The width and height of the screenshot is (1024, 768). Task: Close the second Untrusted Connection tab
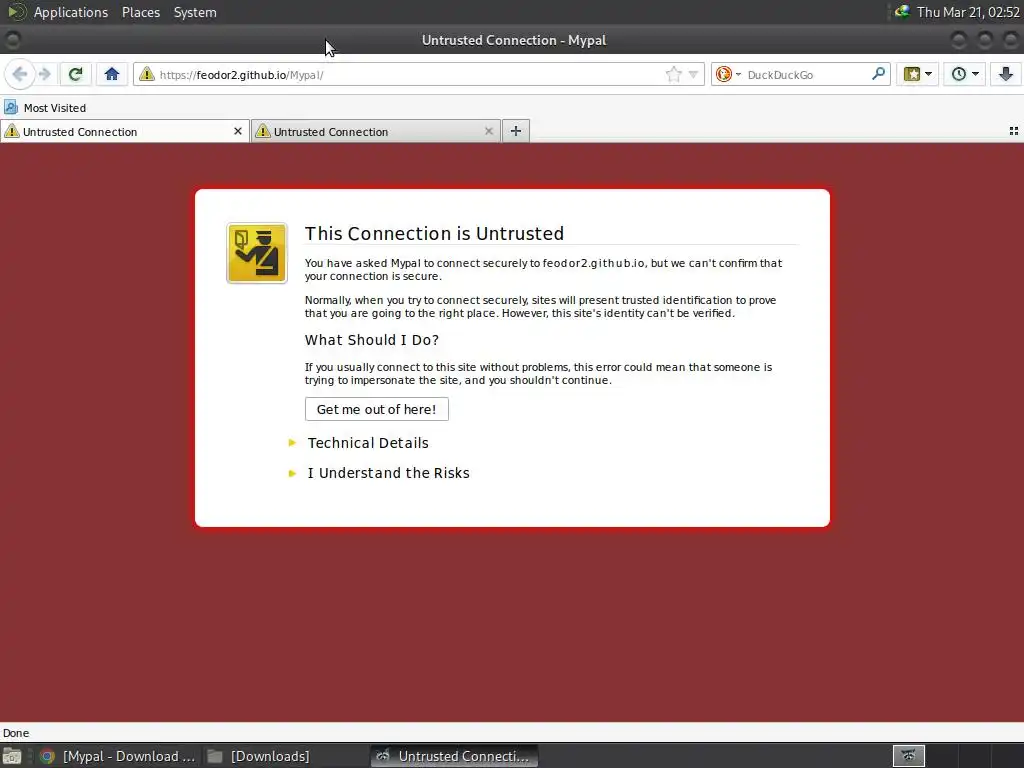click(x=488, y=131)
